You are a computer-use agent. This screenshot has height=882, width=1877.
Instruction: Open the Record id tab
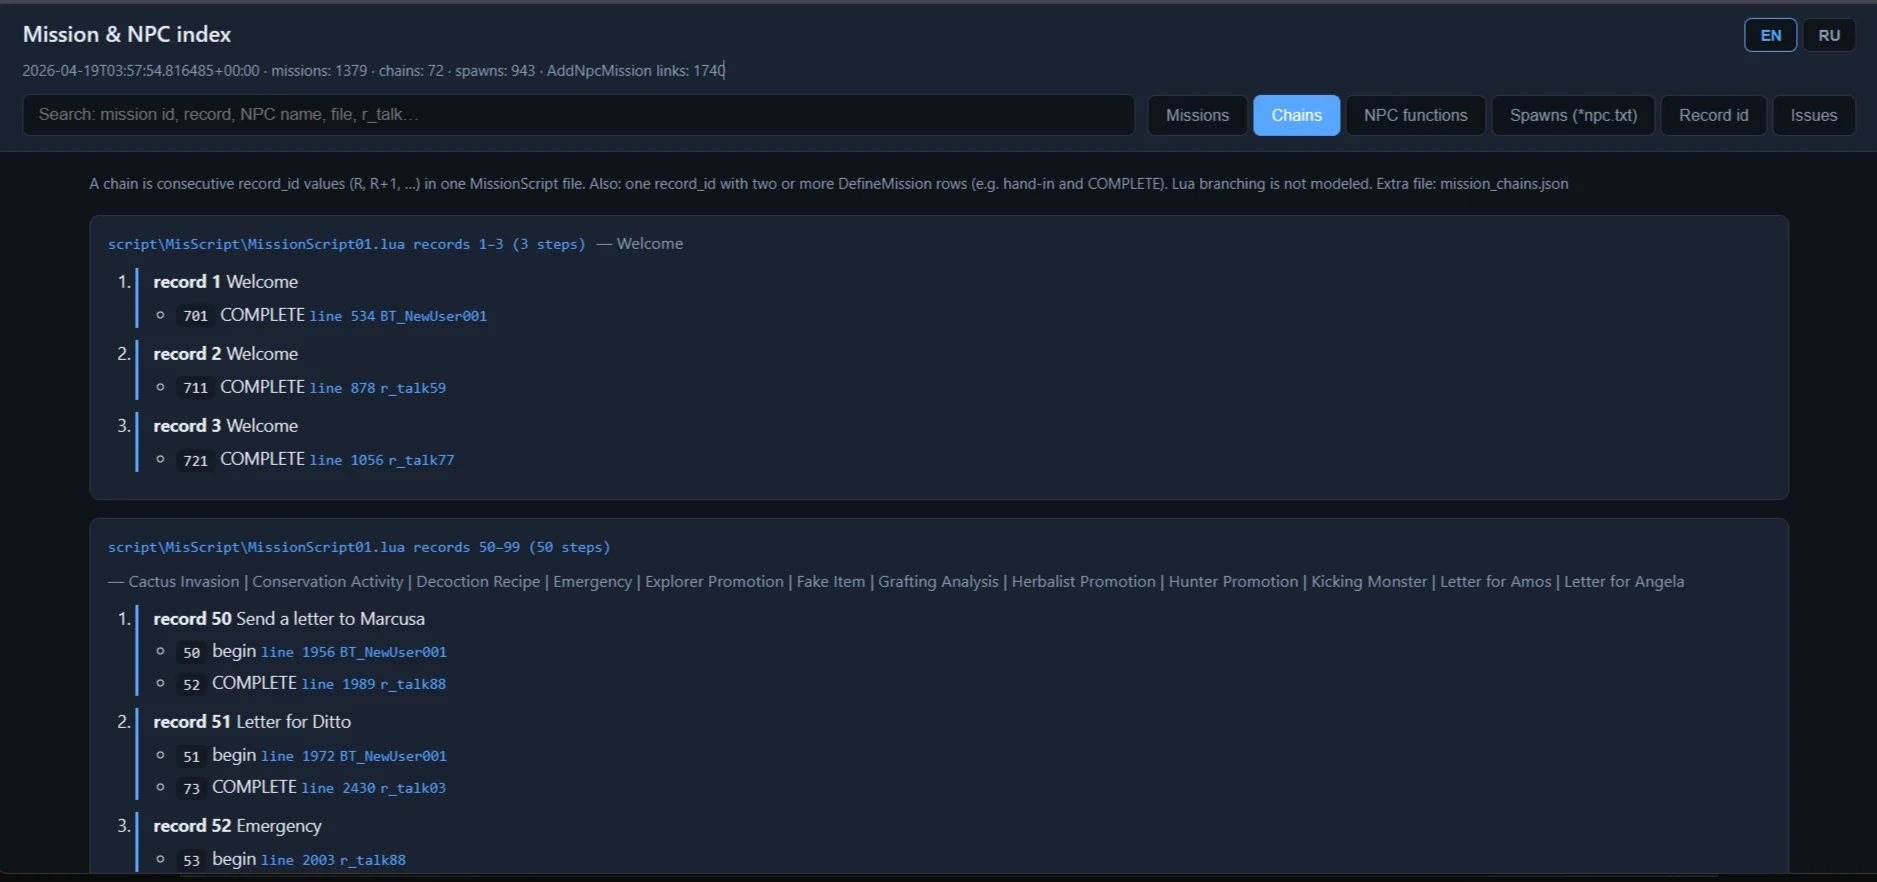[x=1713, y=116]
